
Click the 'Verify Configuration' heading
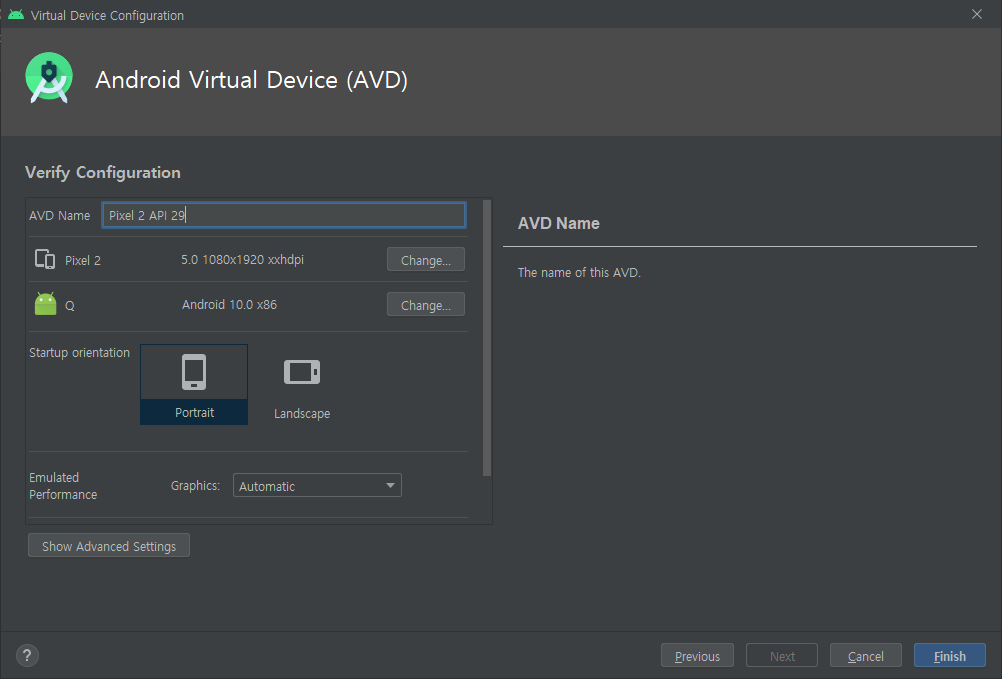[103, 172]
